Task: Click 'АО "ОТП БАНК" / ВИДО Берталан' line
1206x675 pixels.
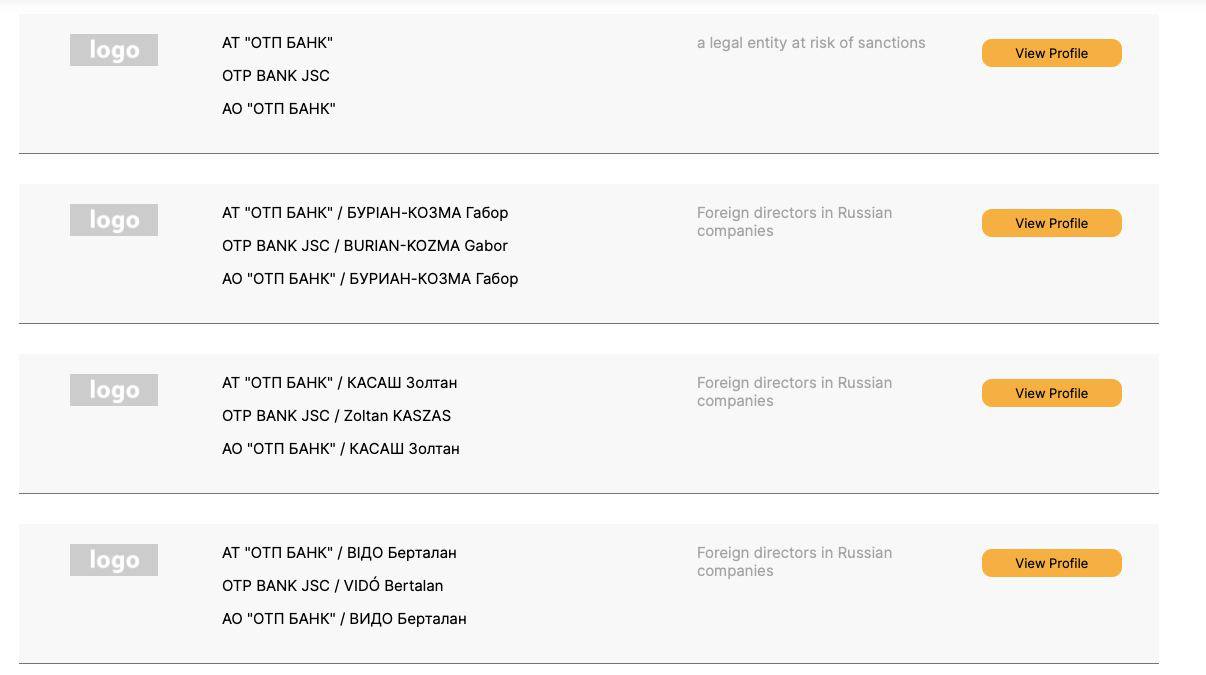Action: point(344,619)
